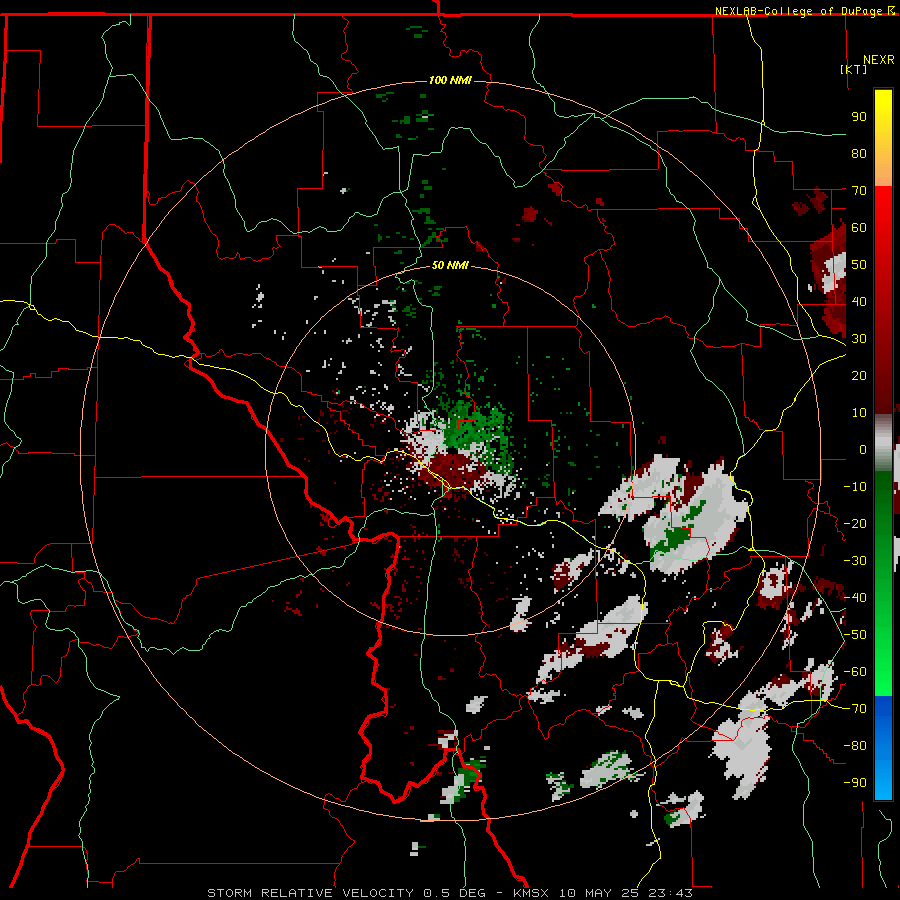Click the NEXR label above the color scale
Viewport: 900px width, 900px height.
click(879, 60)
